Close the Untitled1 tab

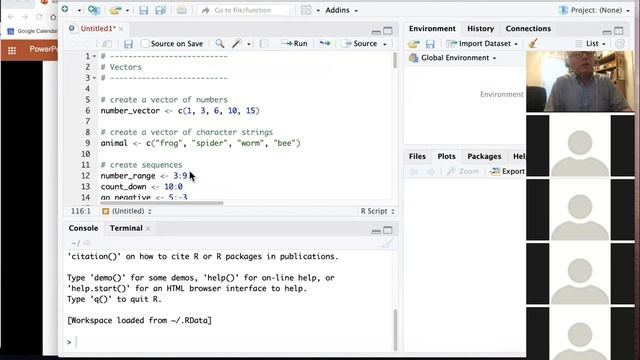(121, 29)
